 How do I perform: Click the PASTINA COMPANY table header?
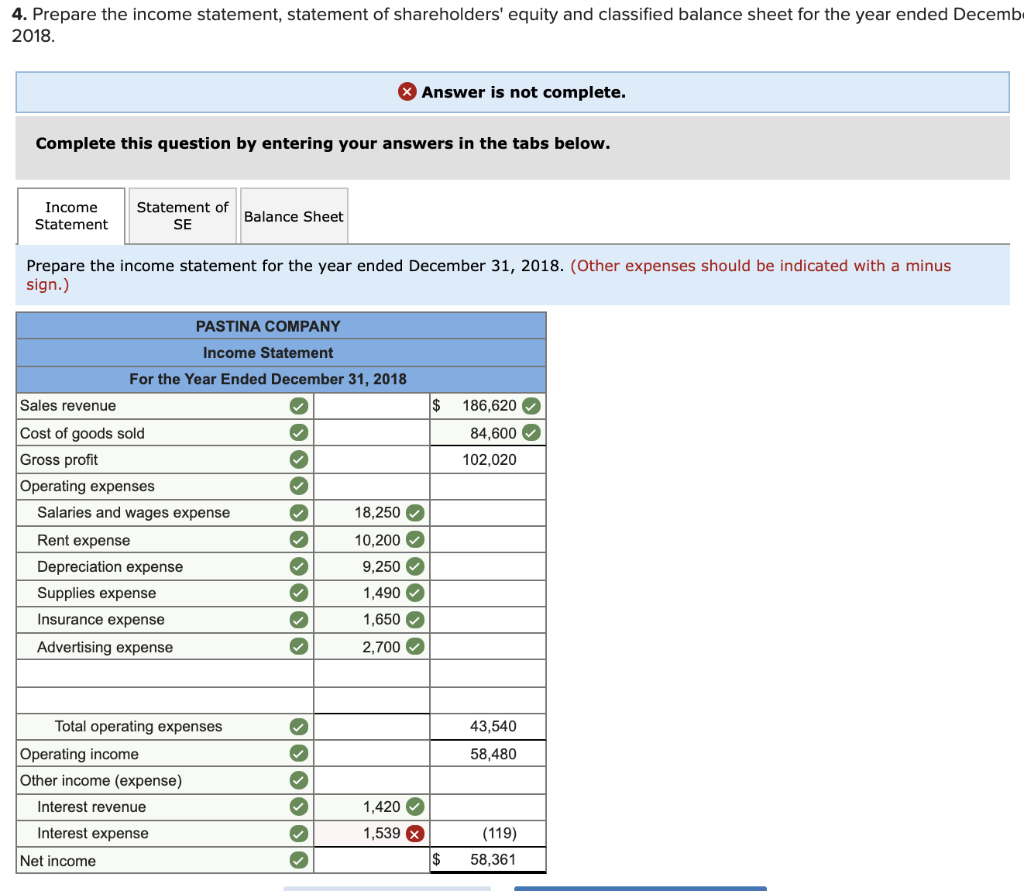click(281, 326)
